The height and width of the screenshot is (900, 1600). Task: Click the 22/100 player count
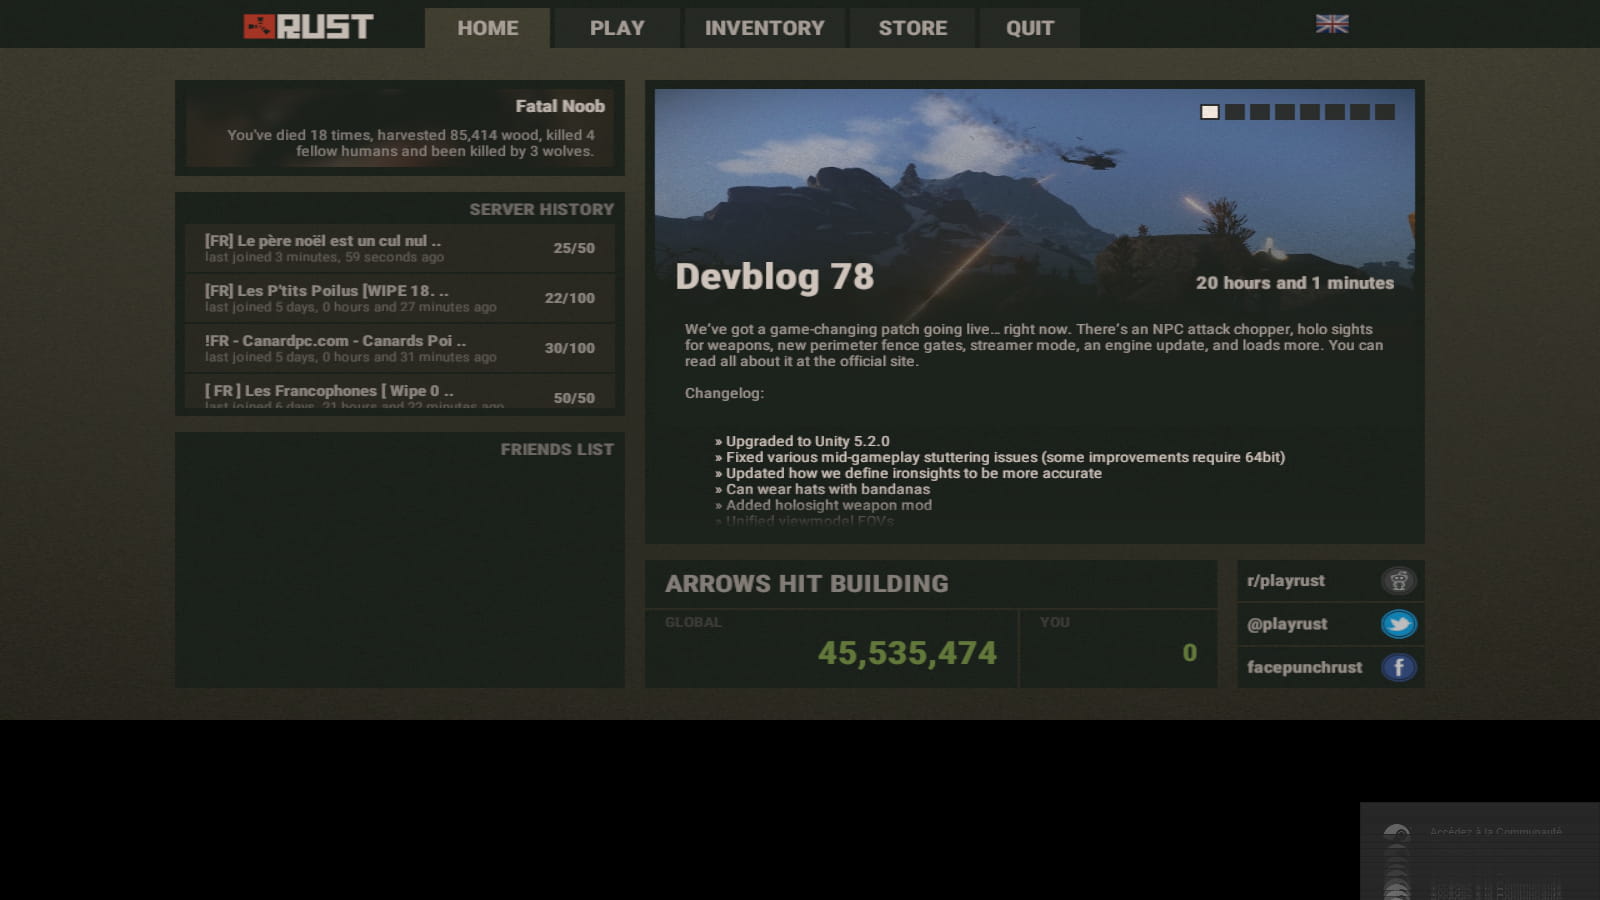pyautogui.click(x=569, y=298)
